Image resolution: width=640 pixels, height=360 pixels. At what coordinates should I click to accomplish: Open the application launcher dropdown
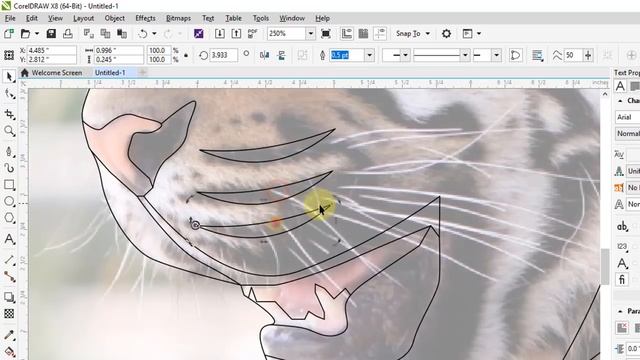pyautogui.click(x=478, y=33)
